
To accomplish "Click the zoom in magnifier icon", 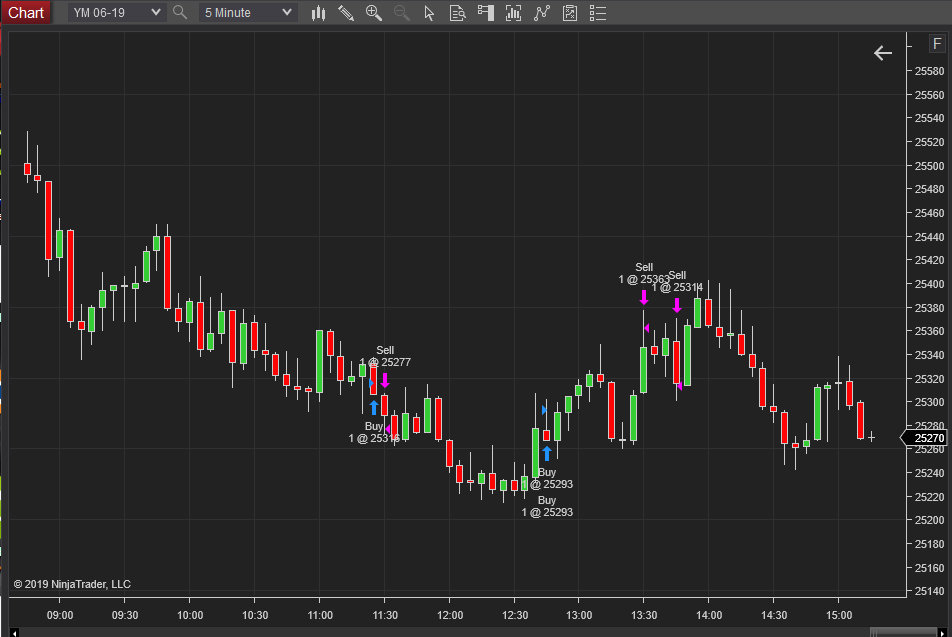I will click(x=374, y=13).
